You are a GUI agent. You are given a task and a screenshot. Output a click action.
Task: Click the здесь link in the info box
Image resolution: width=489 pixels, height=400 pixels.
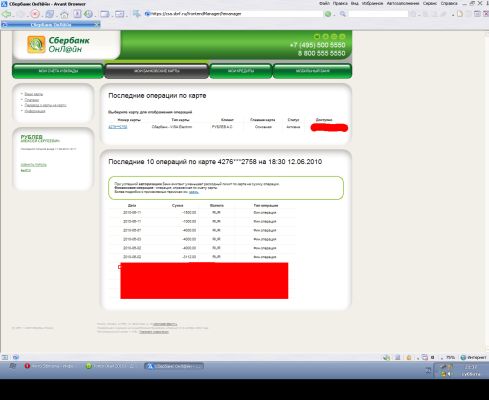pyautogui.click(x=194, y=192)
